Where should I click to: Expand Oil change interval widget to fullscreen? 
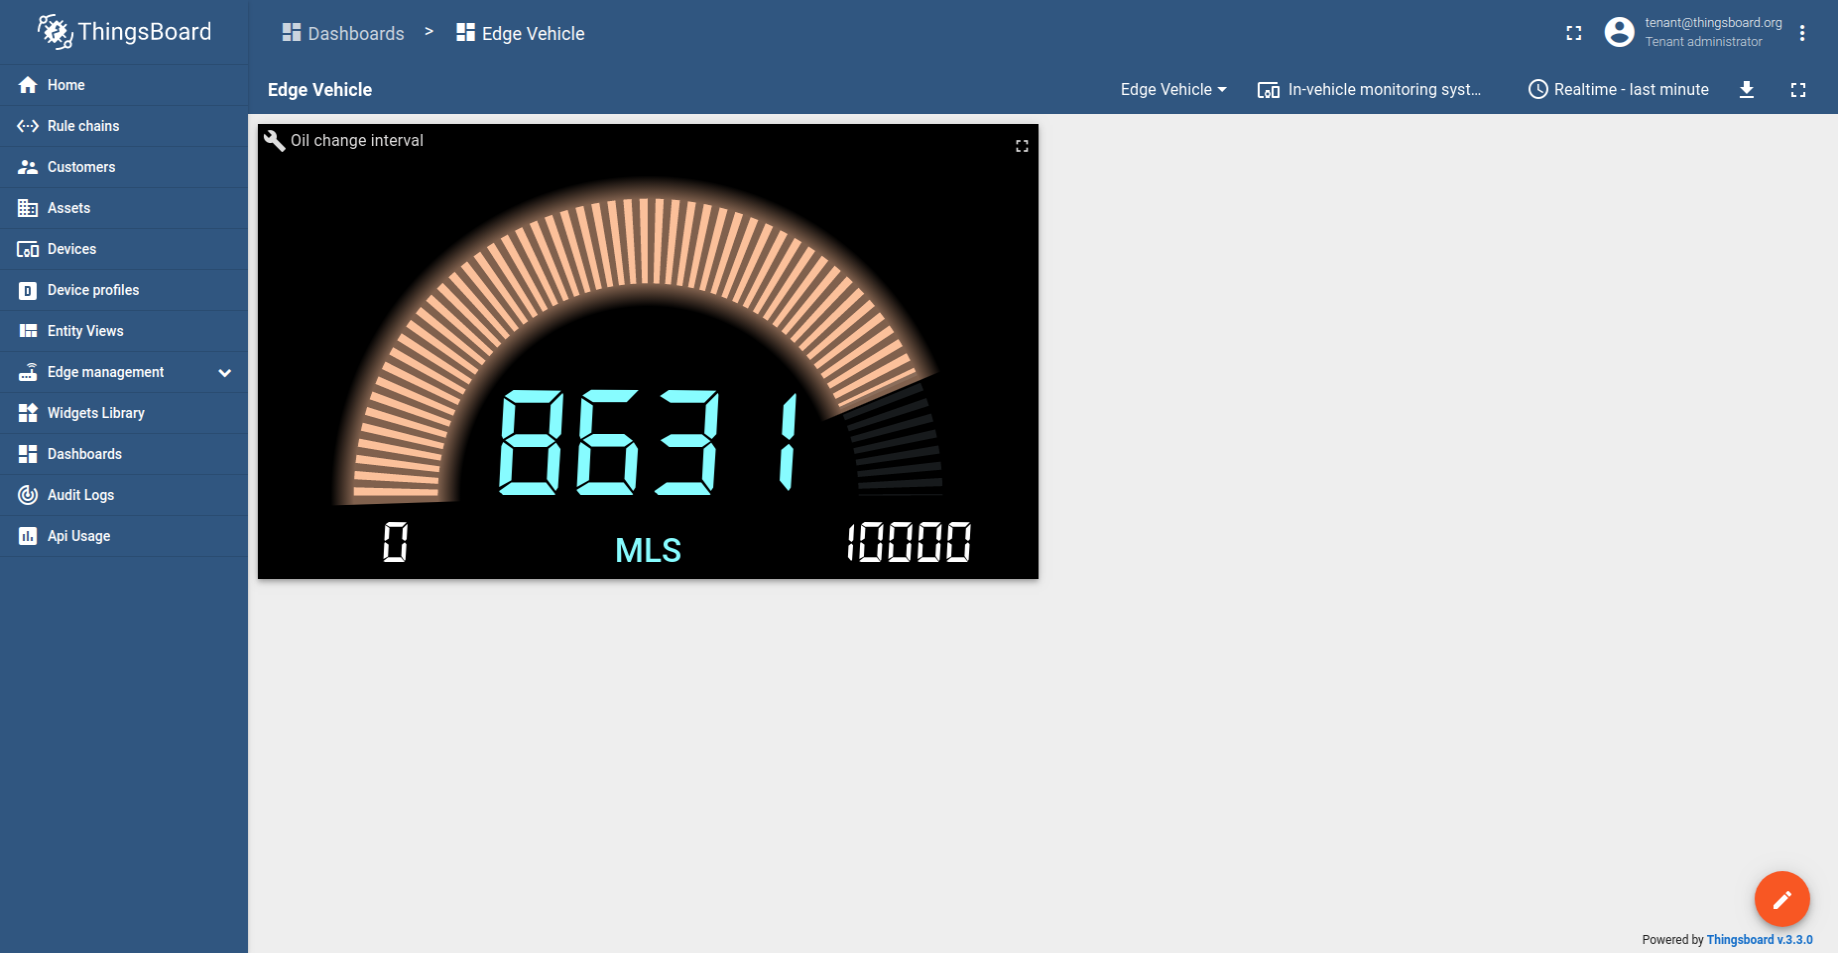coord(1021,146)
